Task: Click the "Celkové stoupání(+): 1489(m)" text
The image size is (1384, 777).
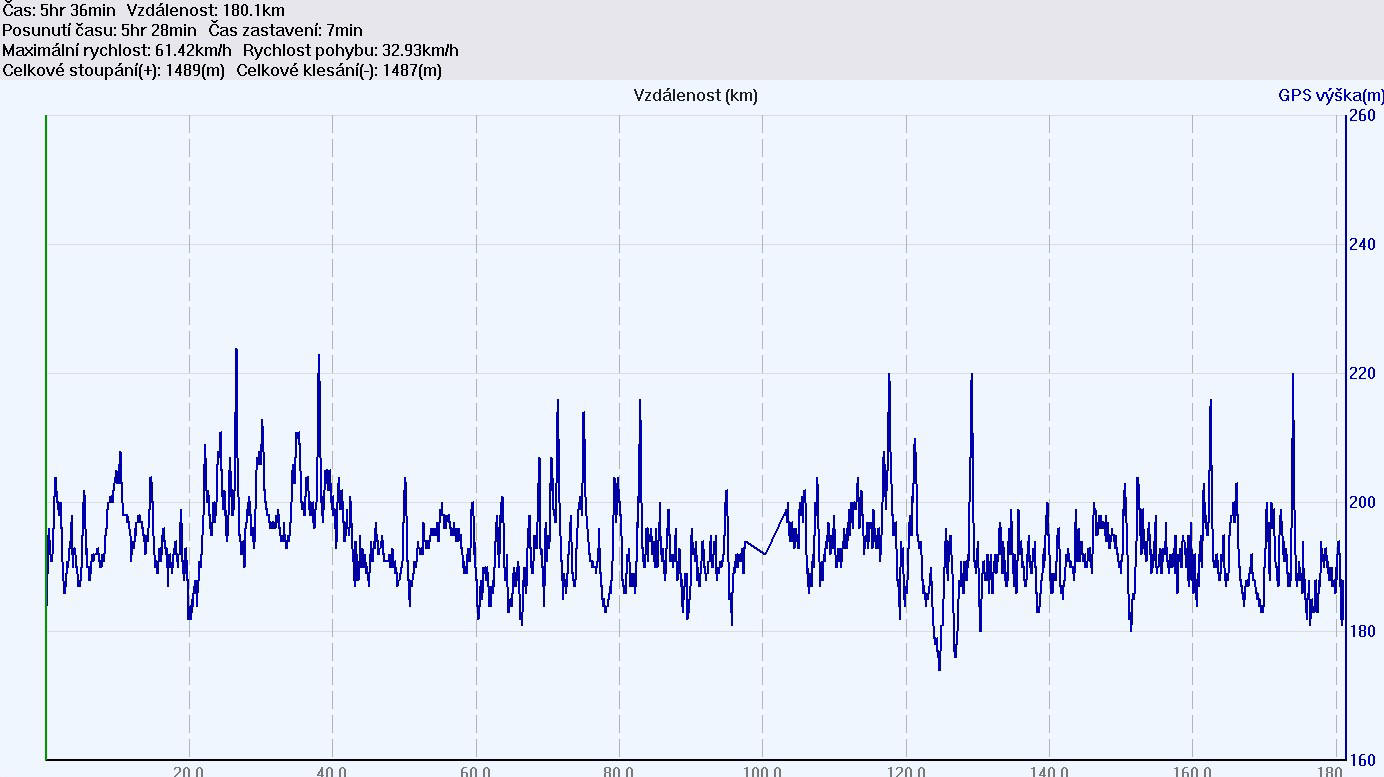Action: coord(114,70)
